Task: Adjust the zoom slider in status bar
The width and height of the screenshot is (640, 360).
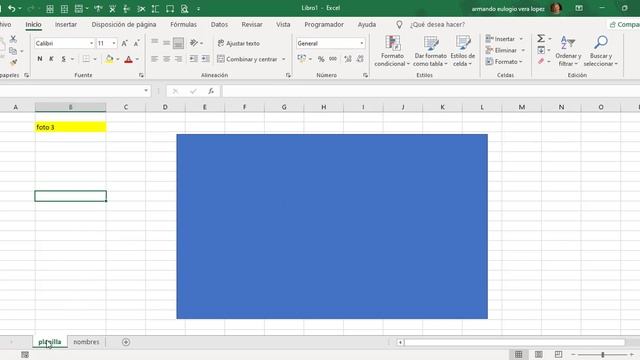Action: click(602, 355)
